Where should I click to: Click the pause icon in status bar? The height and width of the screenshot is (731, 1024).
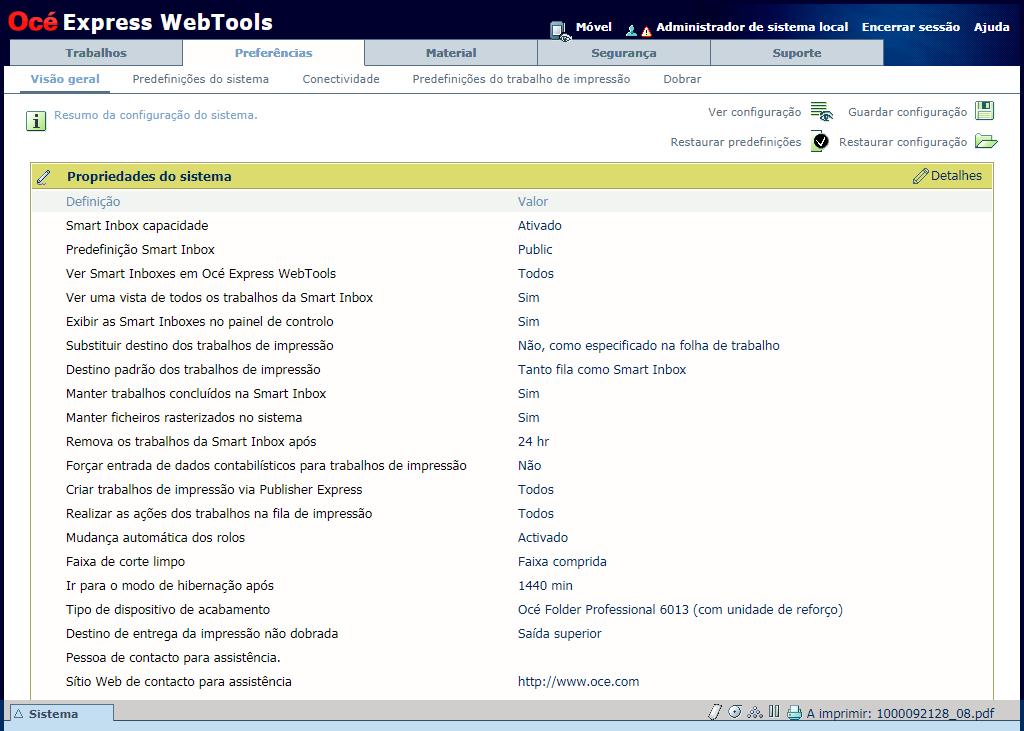coord(775,711)
